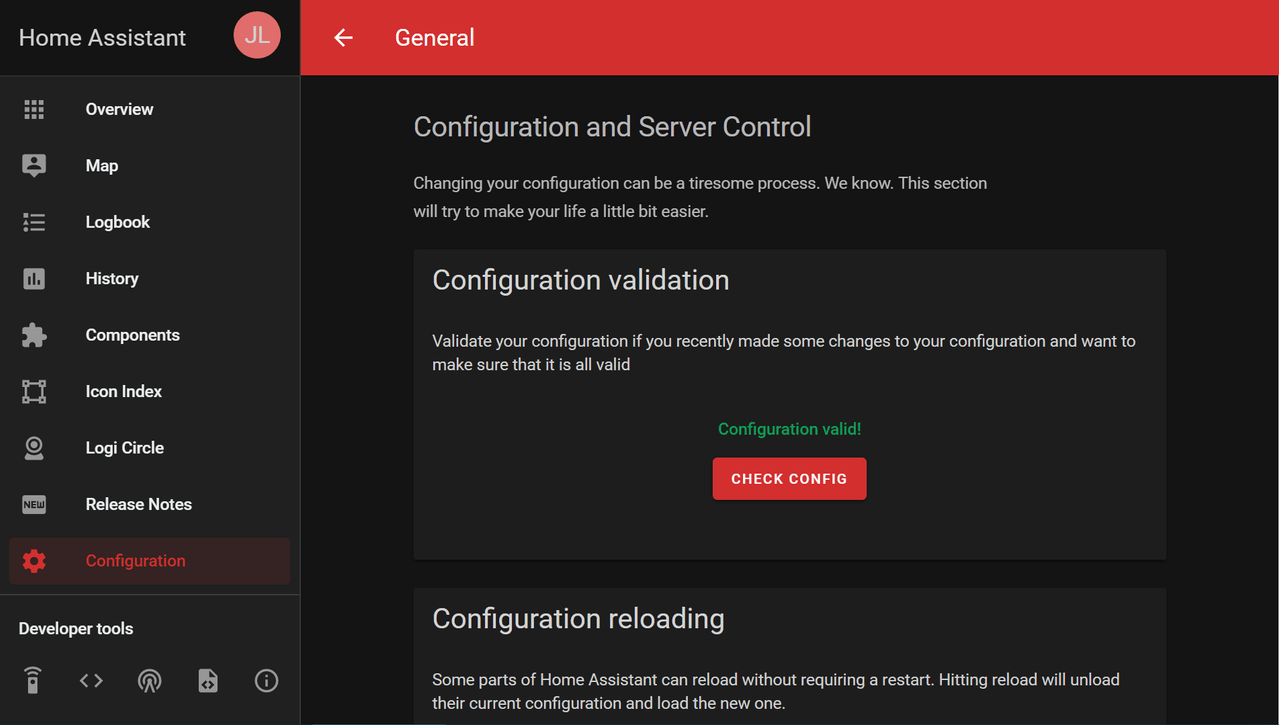Open the Logbook menu item

[150, 222]
